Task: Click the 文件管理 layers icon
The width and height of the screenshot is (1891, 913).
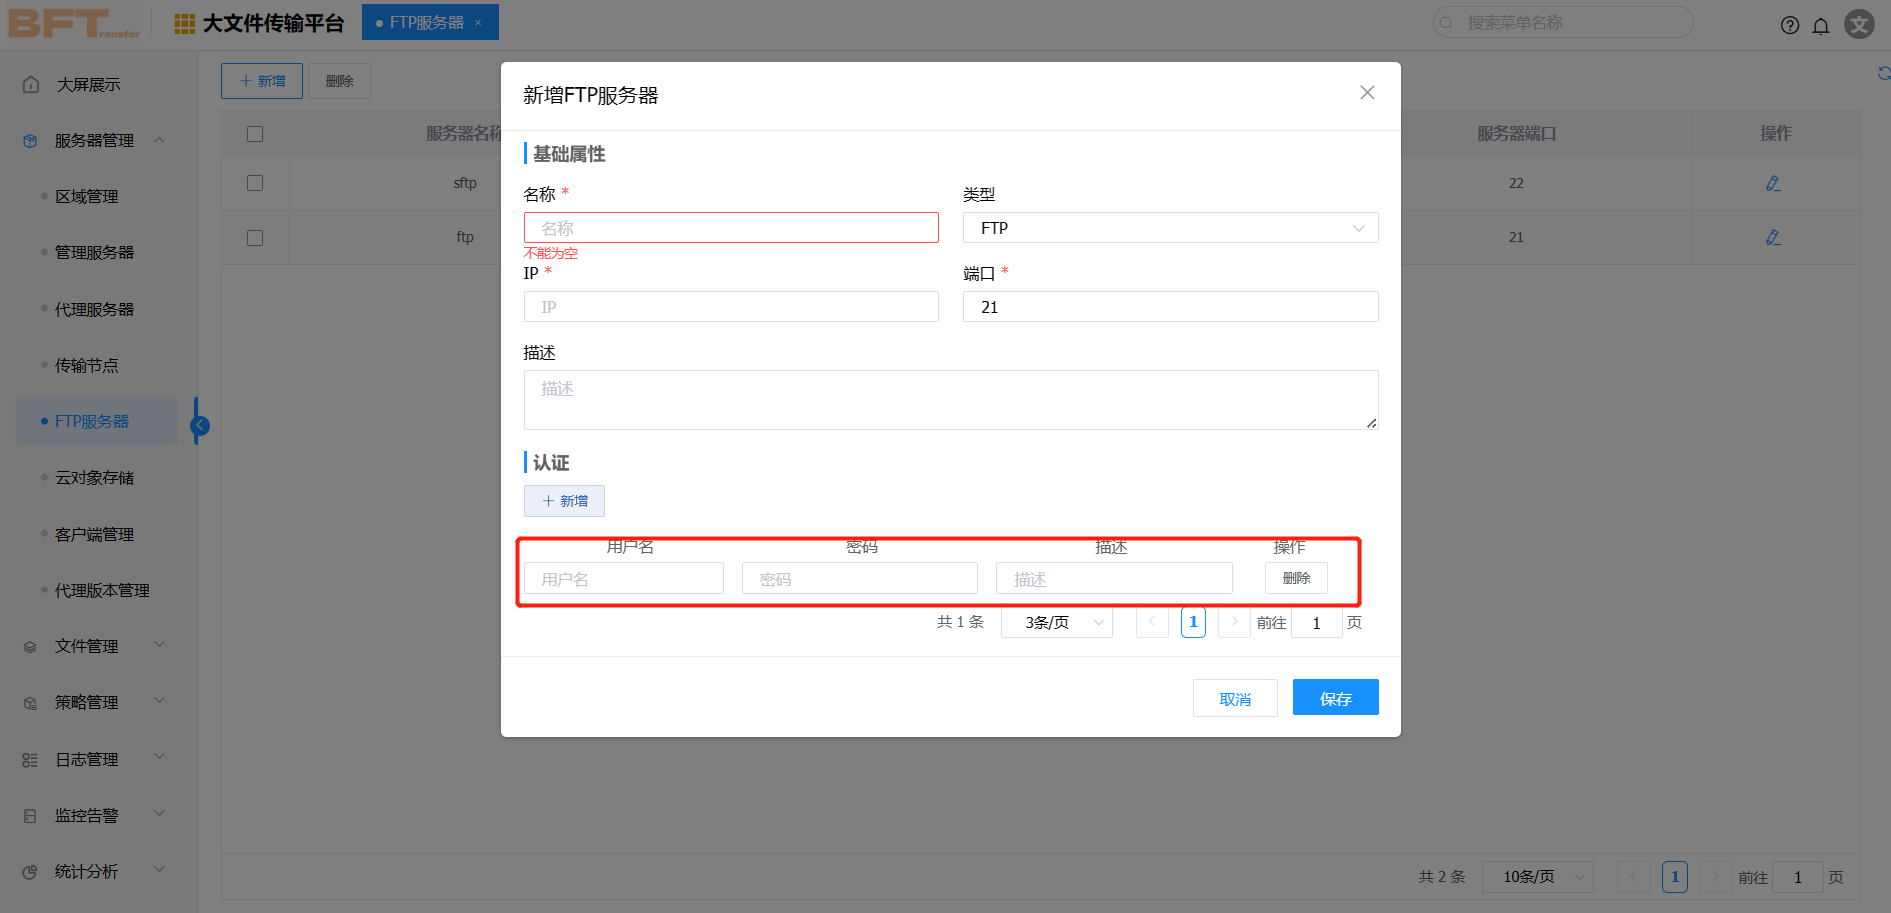Action: coord(30,647)
